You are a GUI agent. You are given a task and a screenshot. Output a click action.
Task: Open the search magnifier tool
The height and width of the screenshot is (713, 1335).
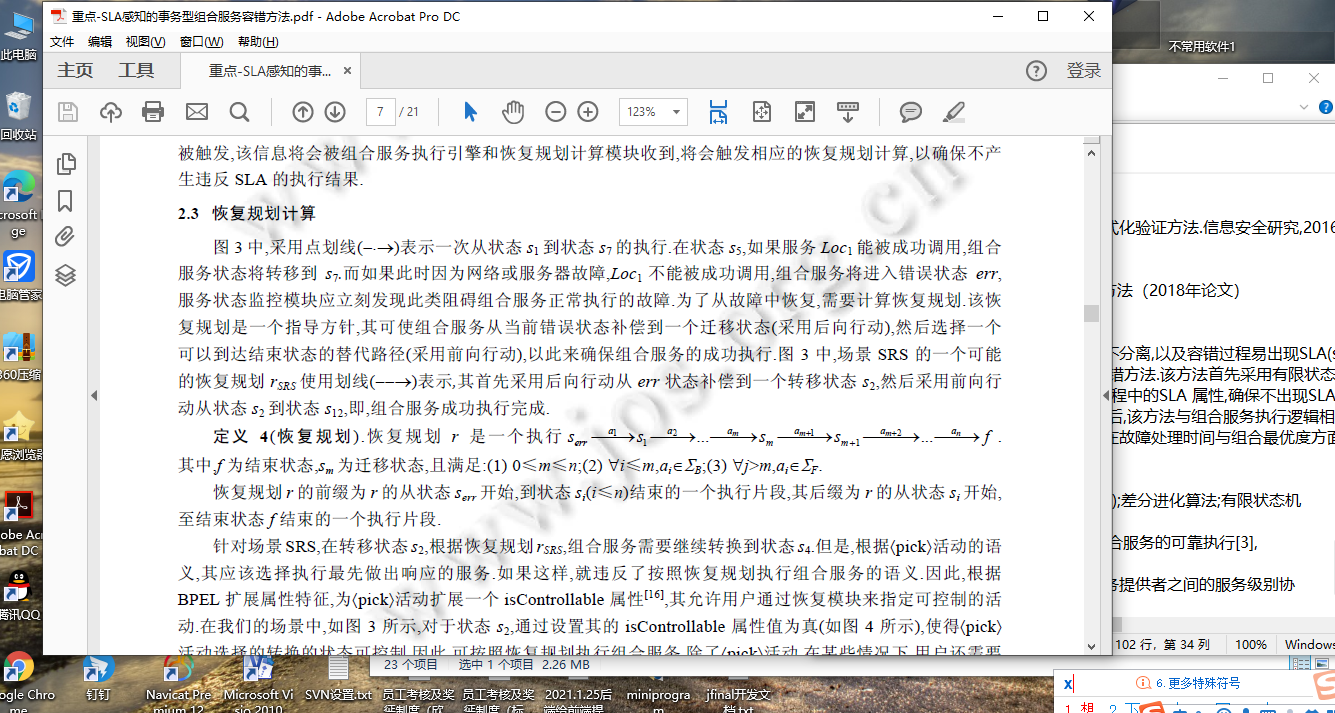coord(239,112)
